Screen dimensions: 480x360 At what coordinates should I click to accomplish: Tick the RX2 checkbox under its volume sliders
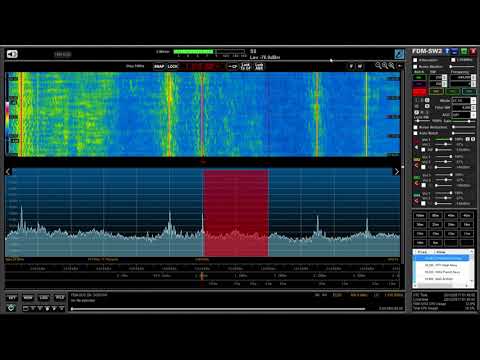pyautogui.click(x=423, y=167)
